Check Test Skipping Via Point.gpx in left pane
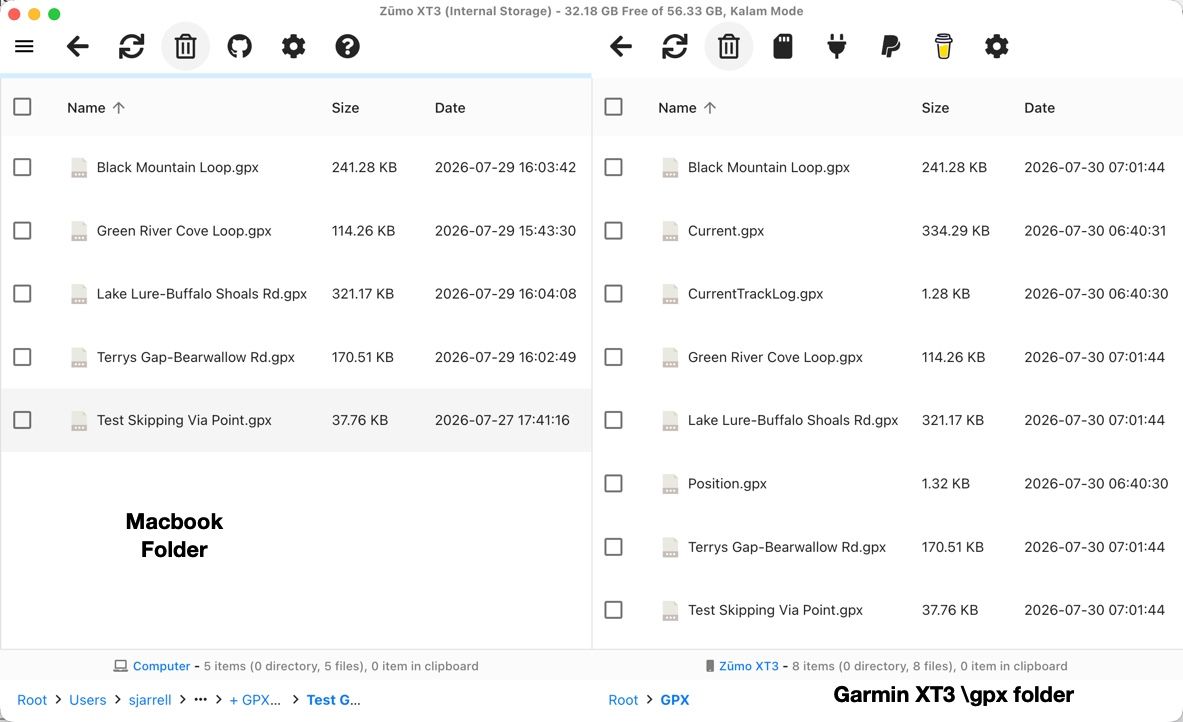This screenshot has height=722, width=1183. (x=23, y=419)
